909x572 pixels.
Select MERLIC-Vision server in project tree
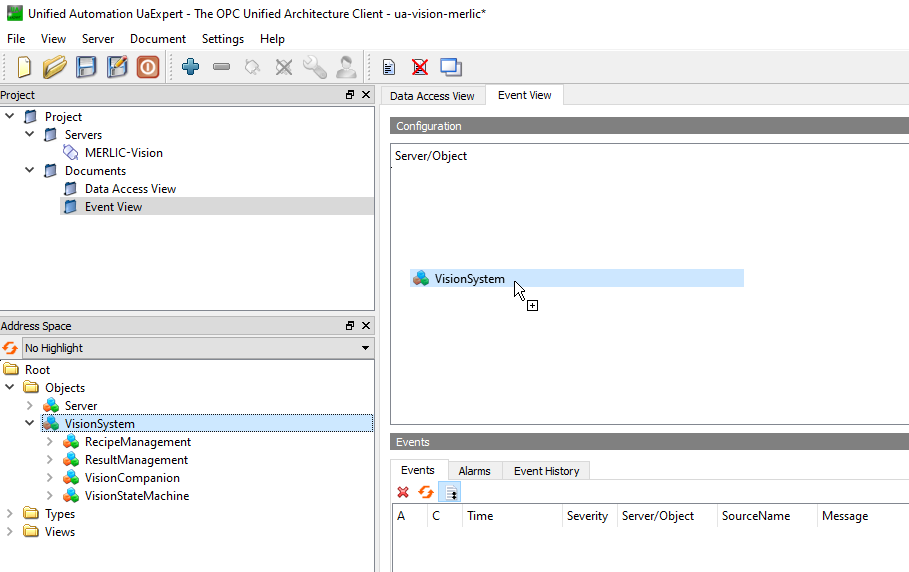123,153
